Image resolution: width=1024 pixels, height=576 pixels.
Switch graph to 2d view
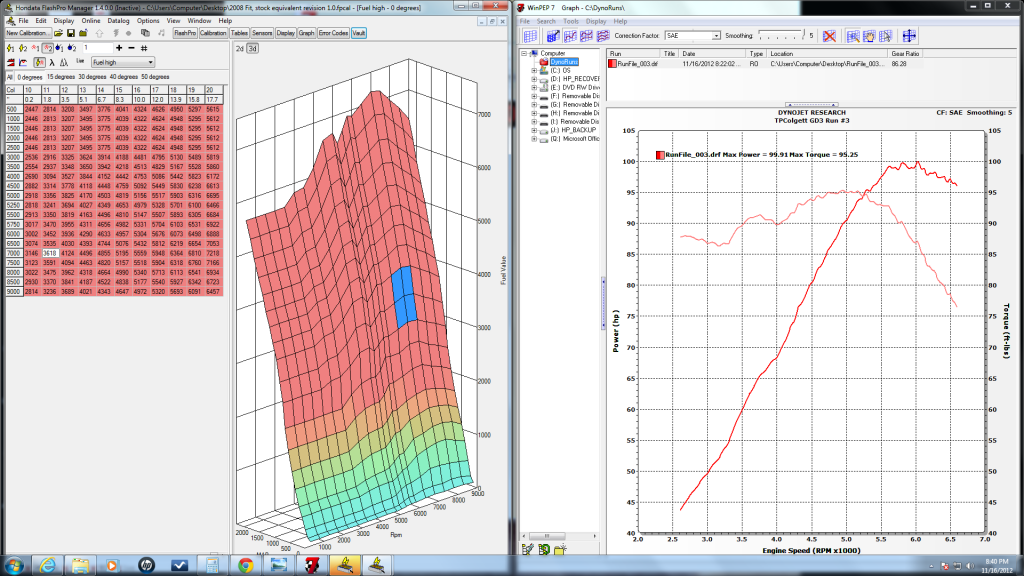pyautogui.click(x=240, y=49)
